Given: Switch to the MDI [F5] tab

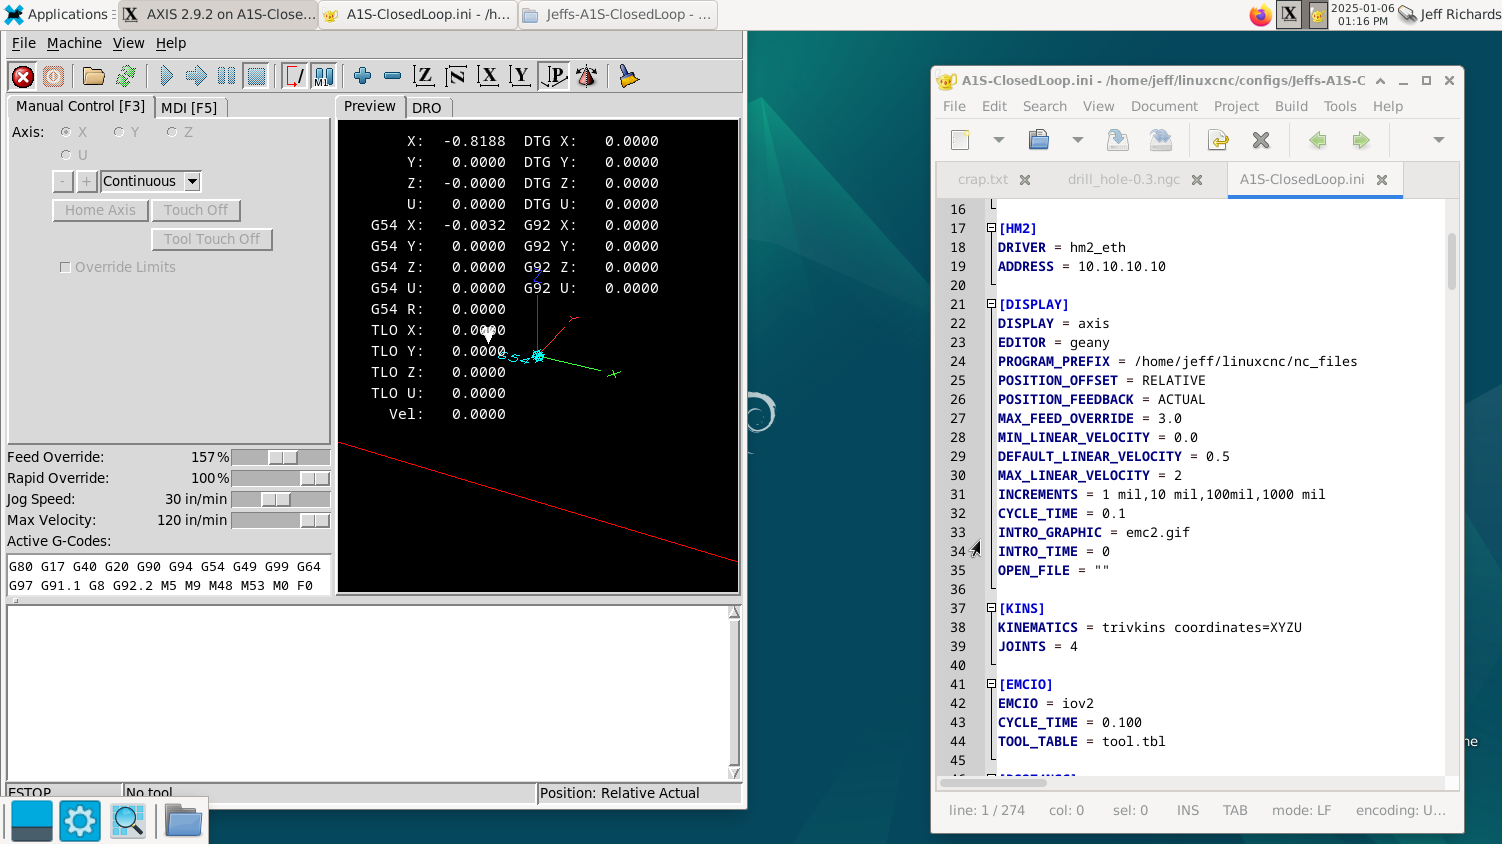Looking at the screenshot, I should pyautogui.click(x=189, y=107).
